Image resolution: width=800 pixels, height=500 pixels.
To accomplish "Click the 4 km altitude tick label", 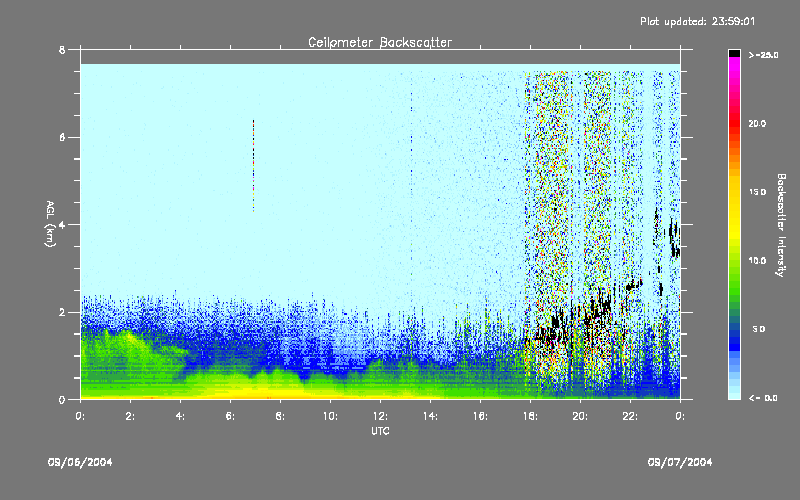I will [x=62, y=225].
